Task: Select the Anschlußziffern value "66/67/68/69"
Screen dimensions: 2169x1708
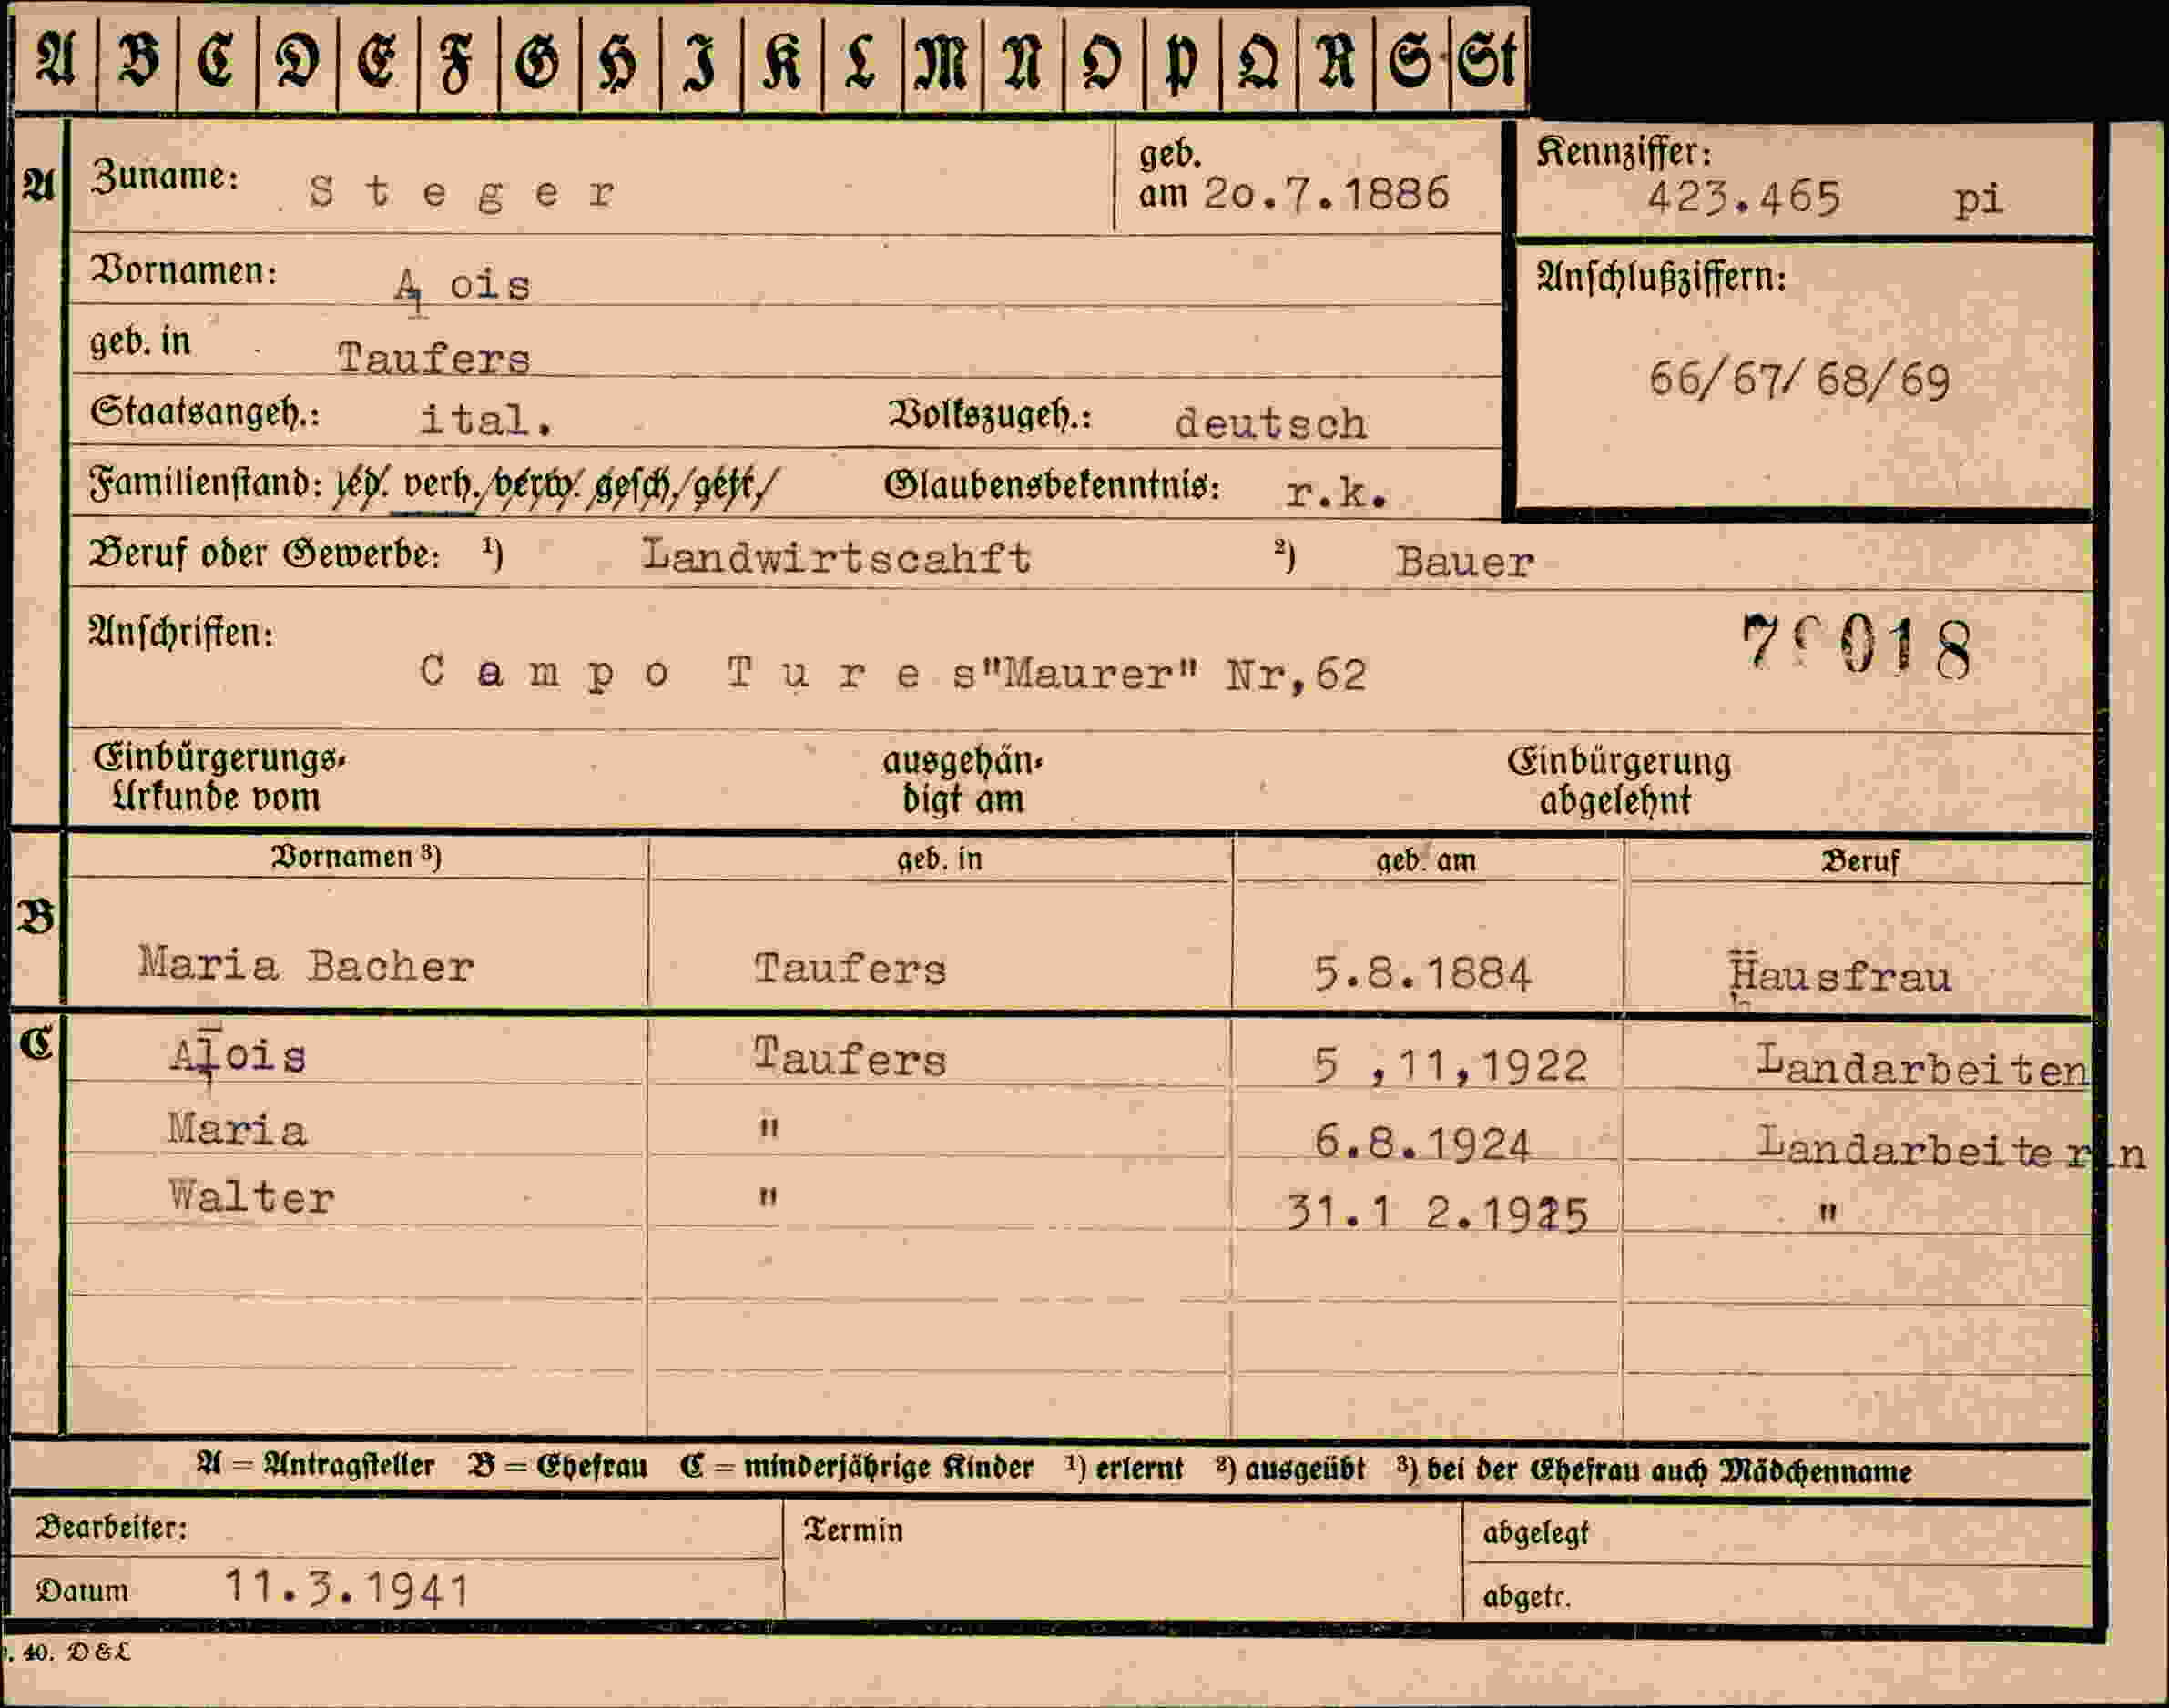Action: click(x=1799, y=381)
